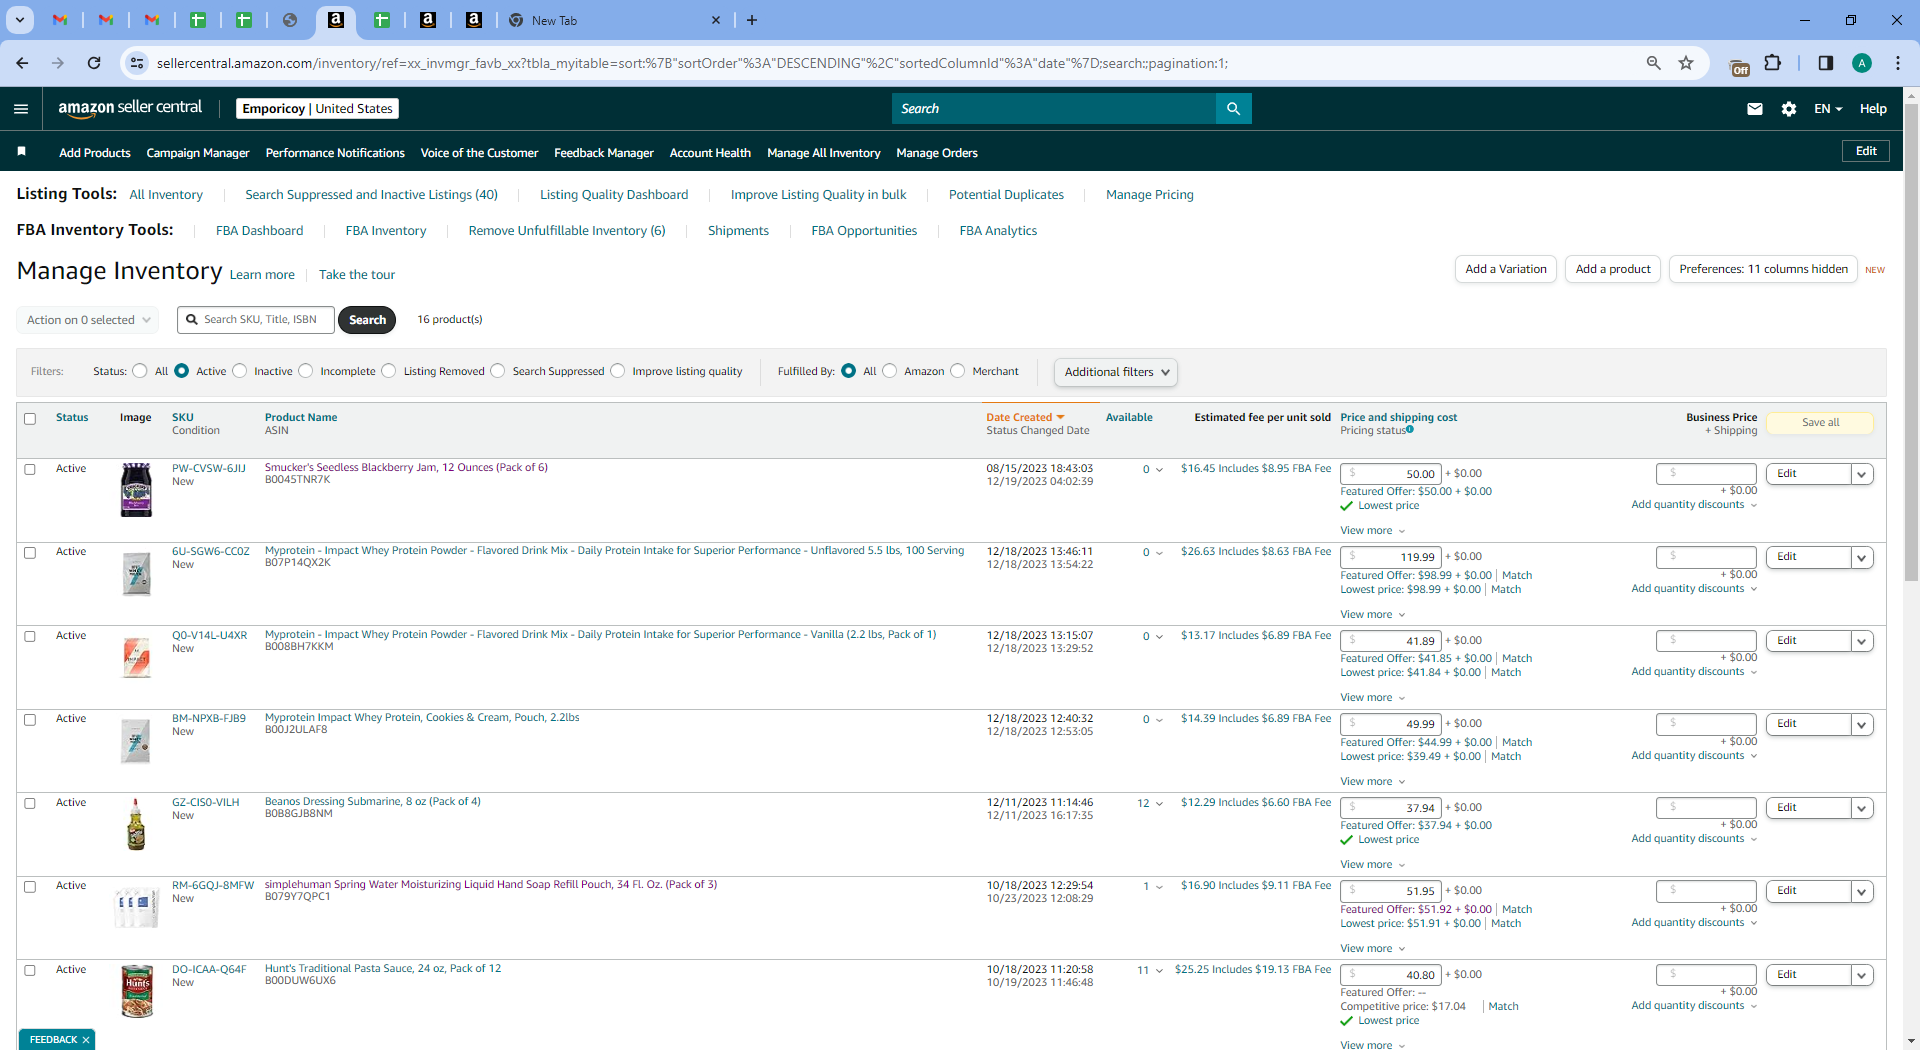This screenshot has height=1050, width=1920.
Task: Click price field showing 119.99
Action: [x=1391, y=558]
